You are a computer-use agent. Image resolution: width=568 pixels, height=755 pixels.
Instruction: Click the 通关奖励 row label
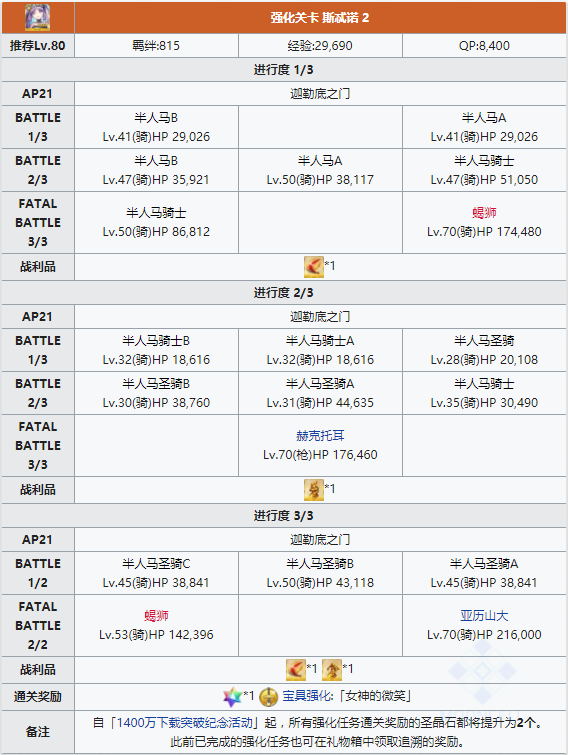(38, 696)
